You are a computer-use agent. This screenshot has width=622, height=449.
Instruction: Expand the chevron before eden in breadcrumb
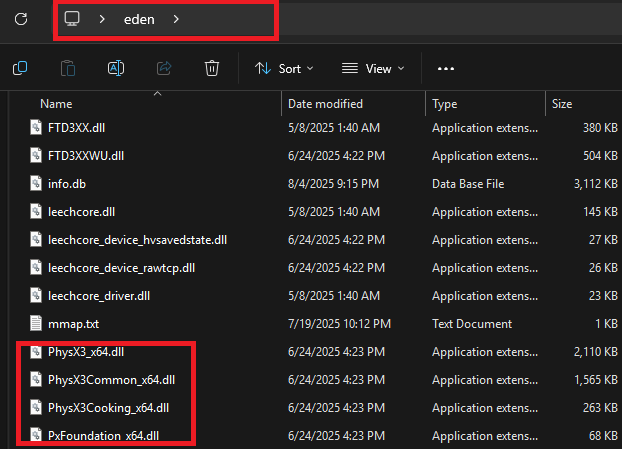point(100,19)
